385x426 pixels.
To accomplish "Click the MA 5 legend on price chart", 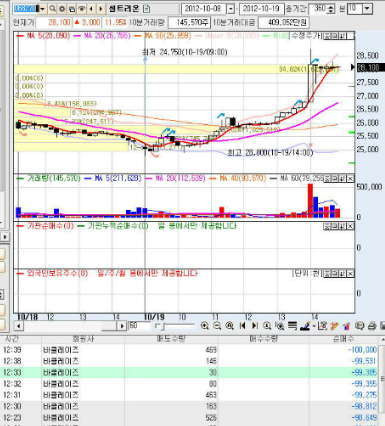I will coord(43,36).
